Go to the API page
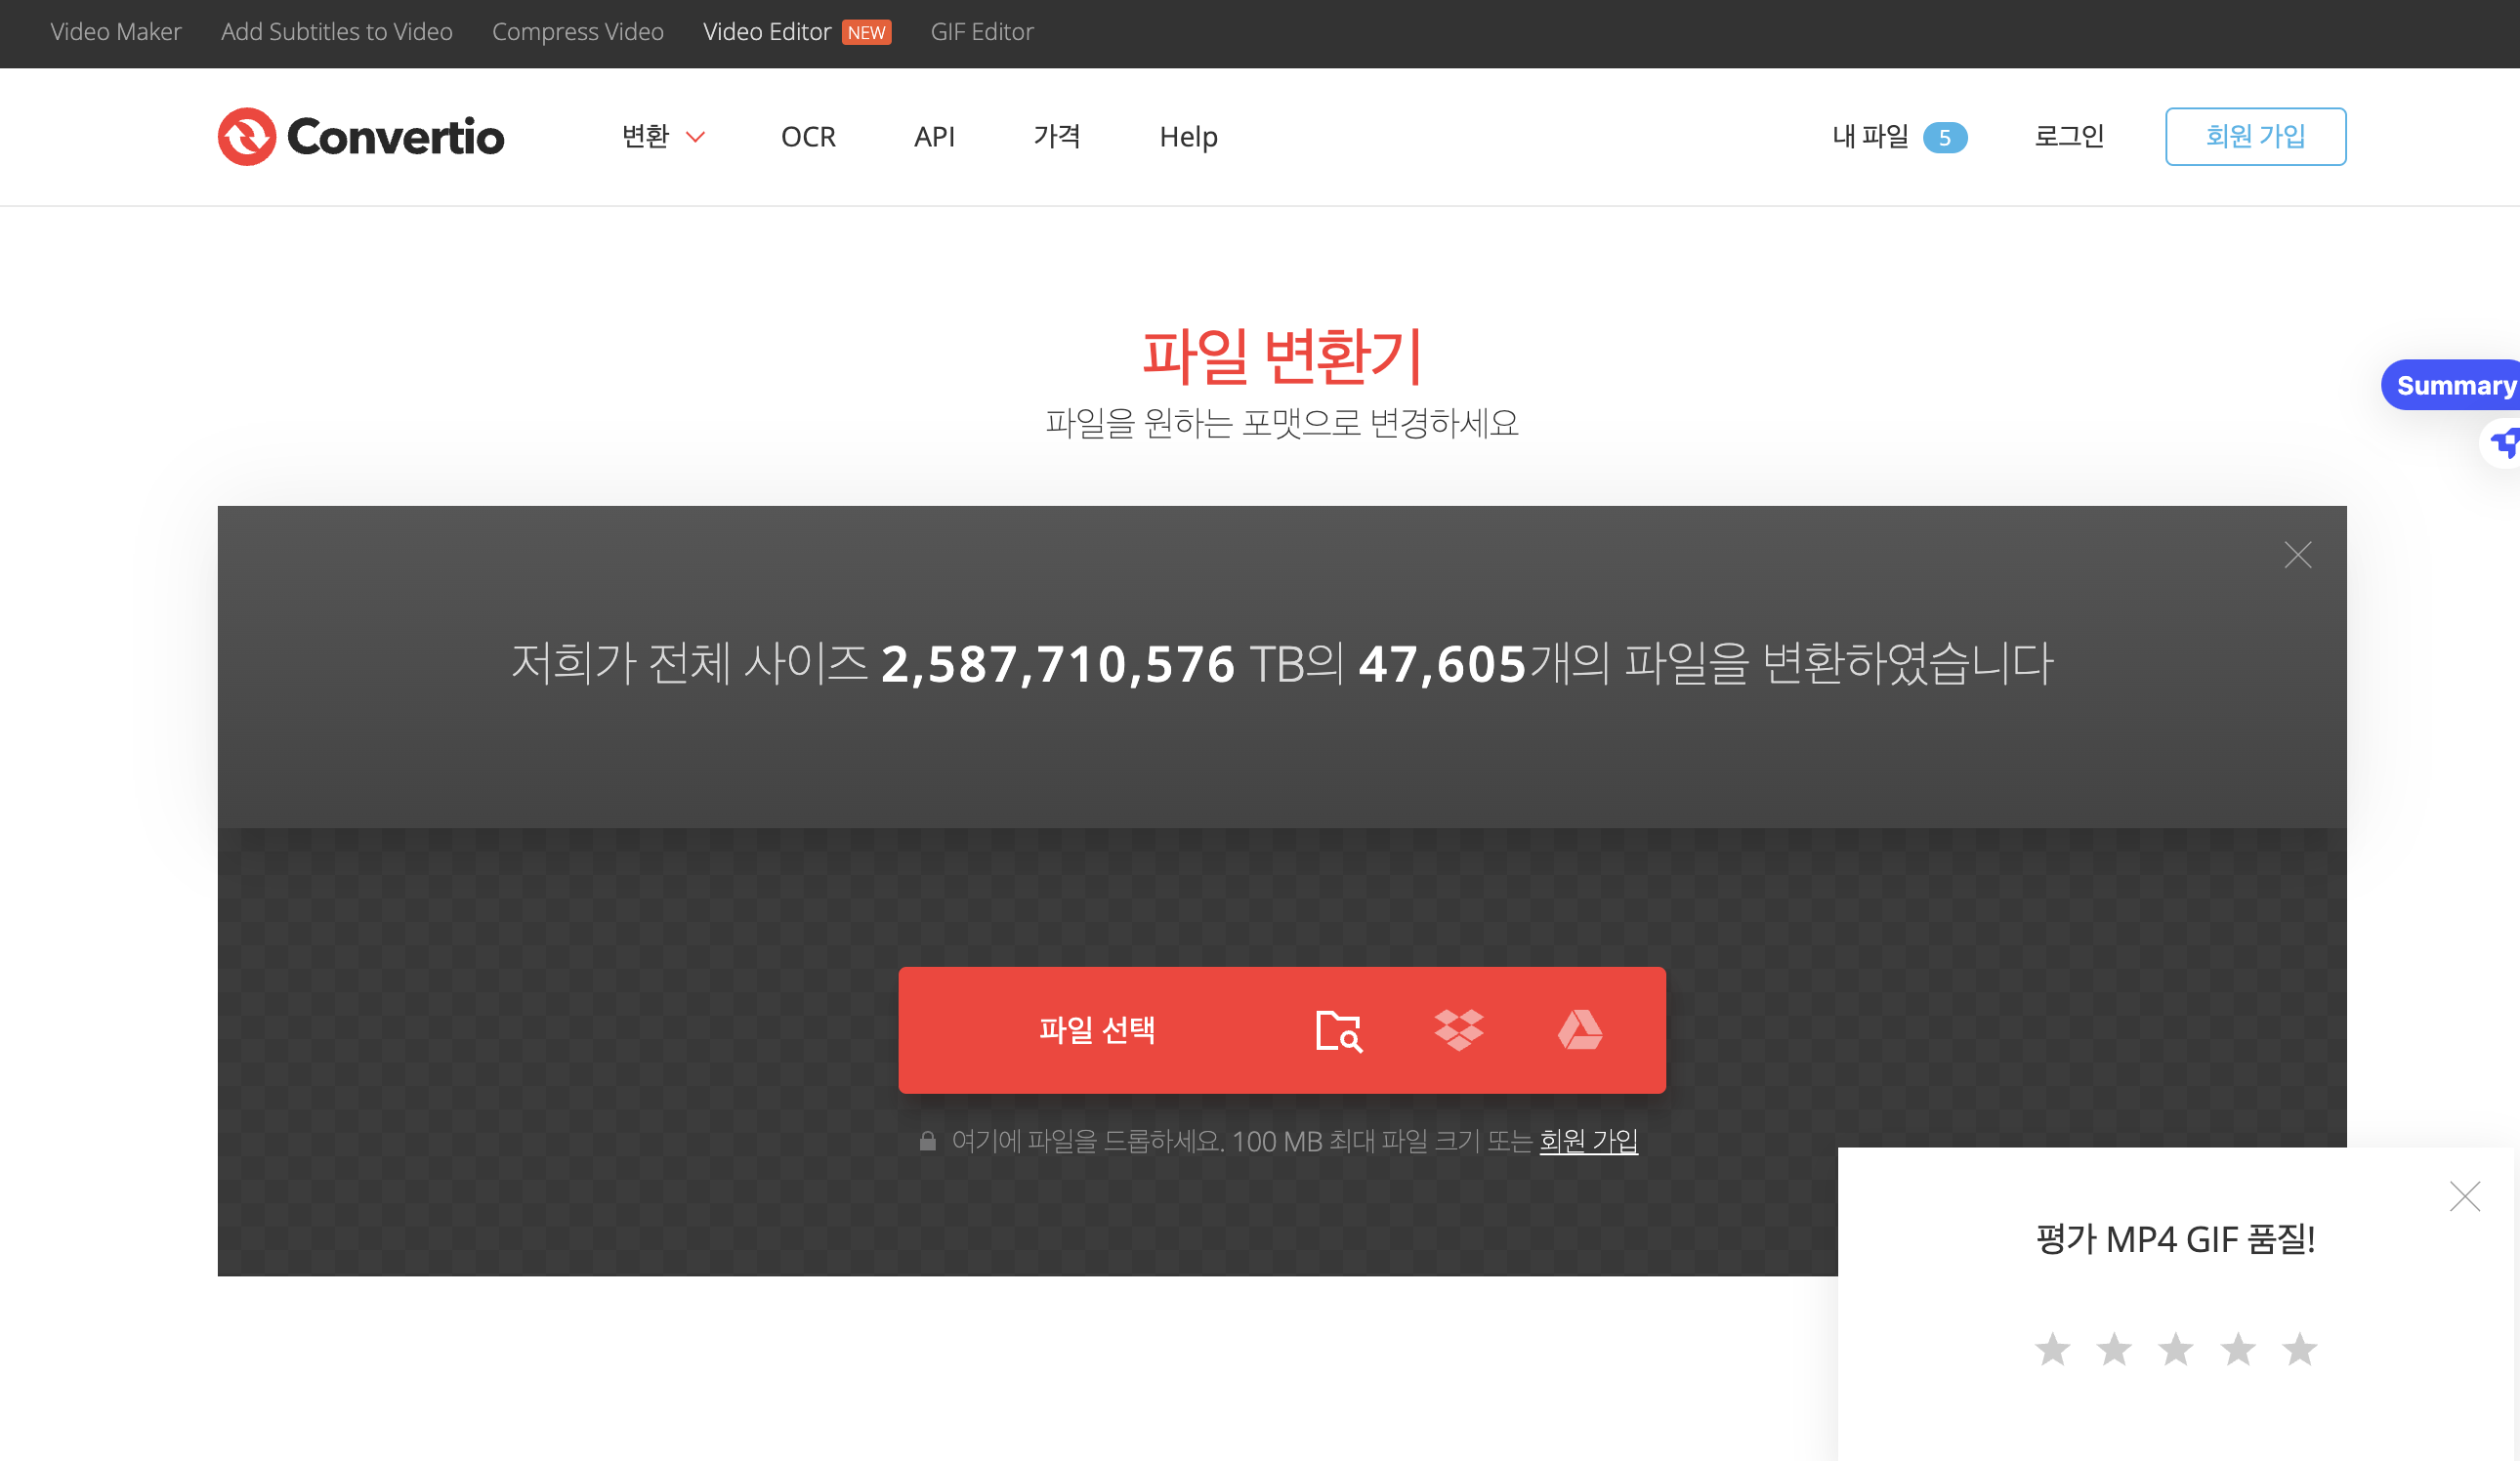 [x=934, y=136]
